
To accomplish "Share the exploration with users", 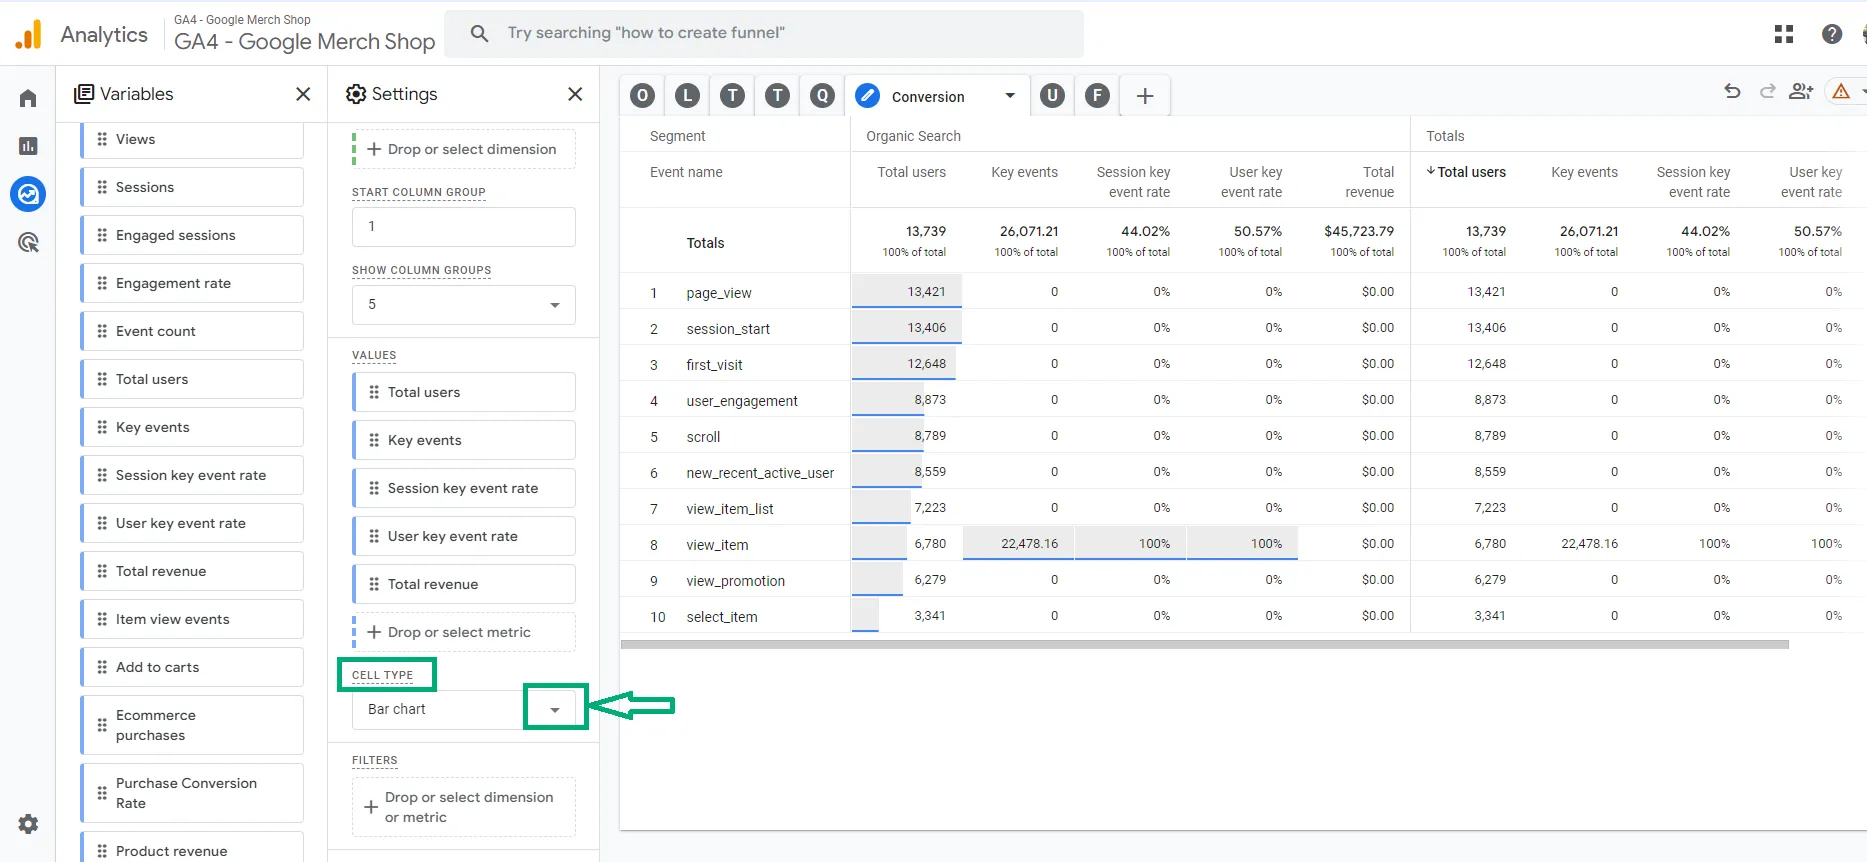I will pos(1801,92).
